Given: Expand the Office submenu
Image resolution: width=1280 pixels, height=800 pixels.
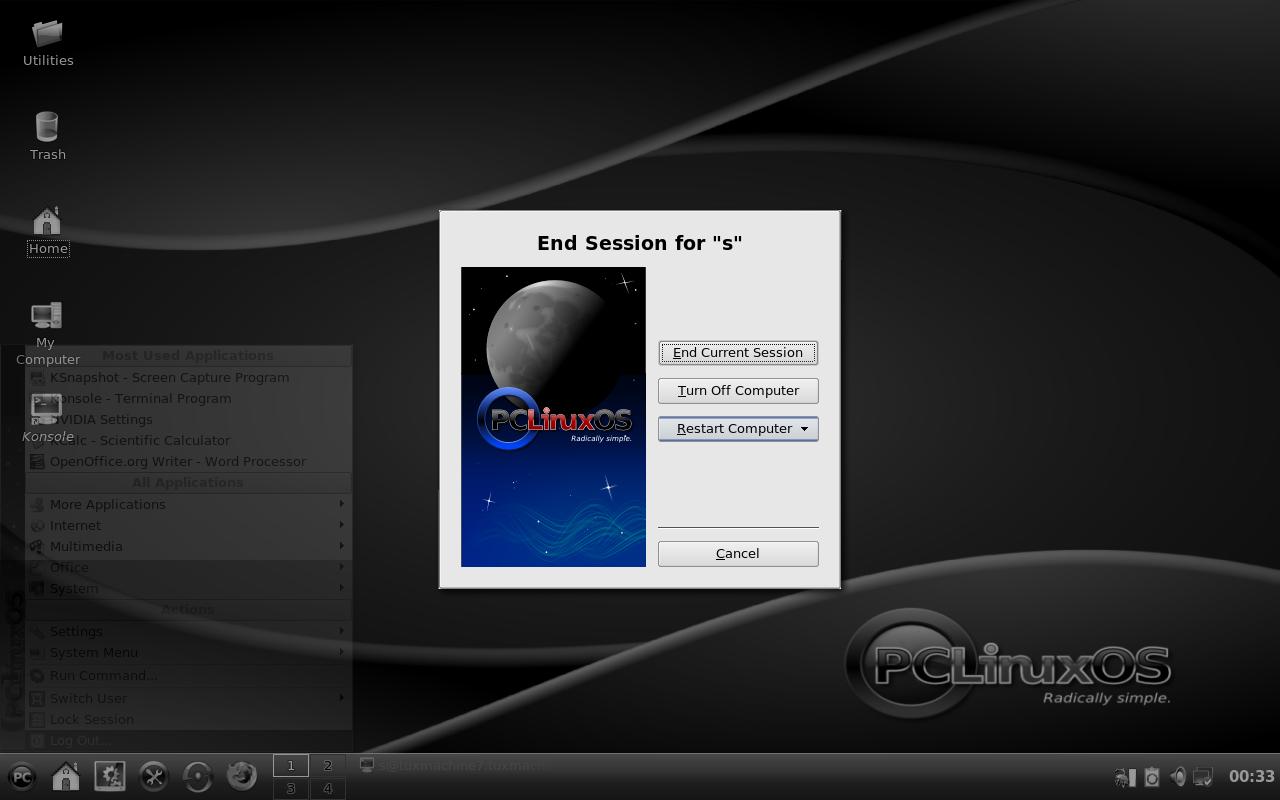Looking at the screenshot, I should click(188, 567).
